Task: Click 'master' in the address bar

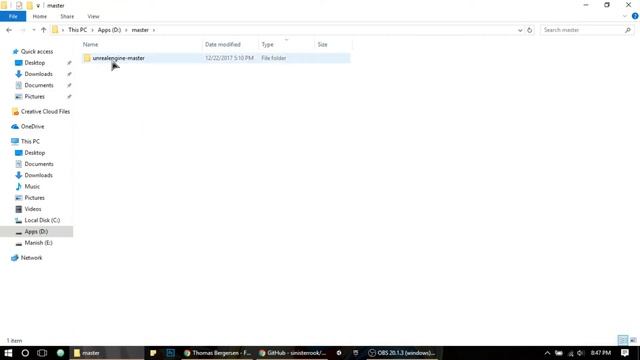Action: pyautogui.click(x=140, y=30)
